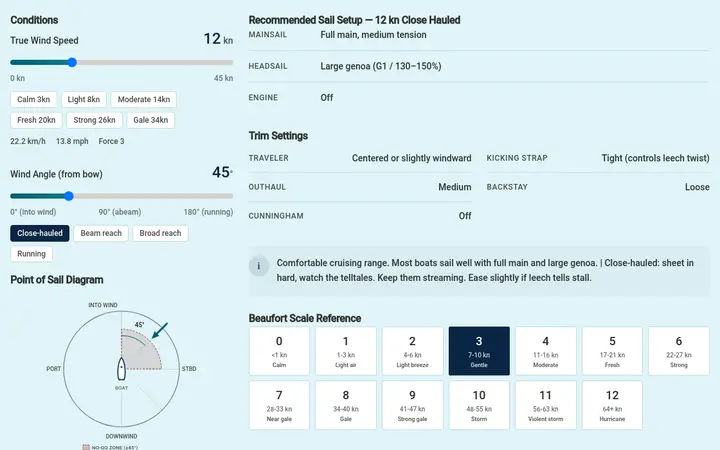The image size is (720, 450).
Task: Click the '45°' wind angle value
Action: coord(222,173)
